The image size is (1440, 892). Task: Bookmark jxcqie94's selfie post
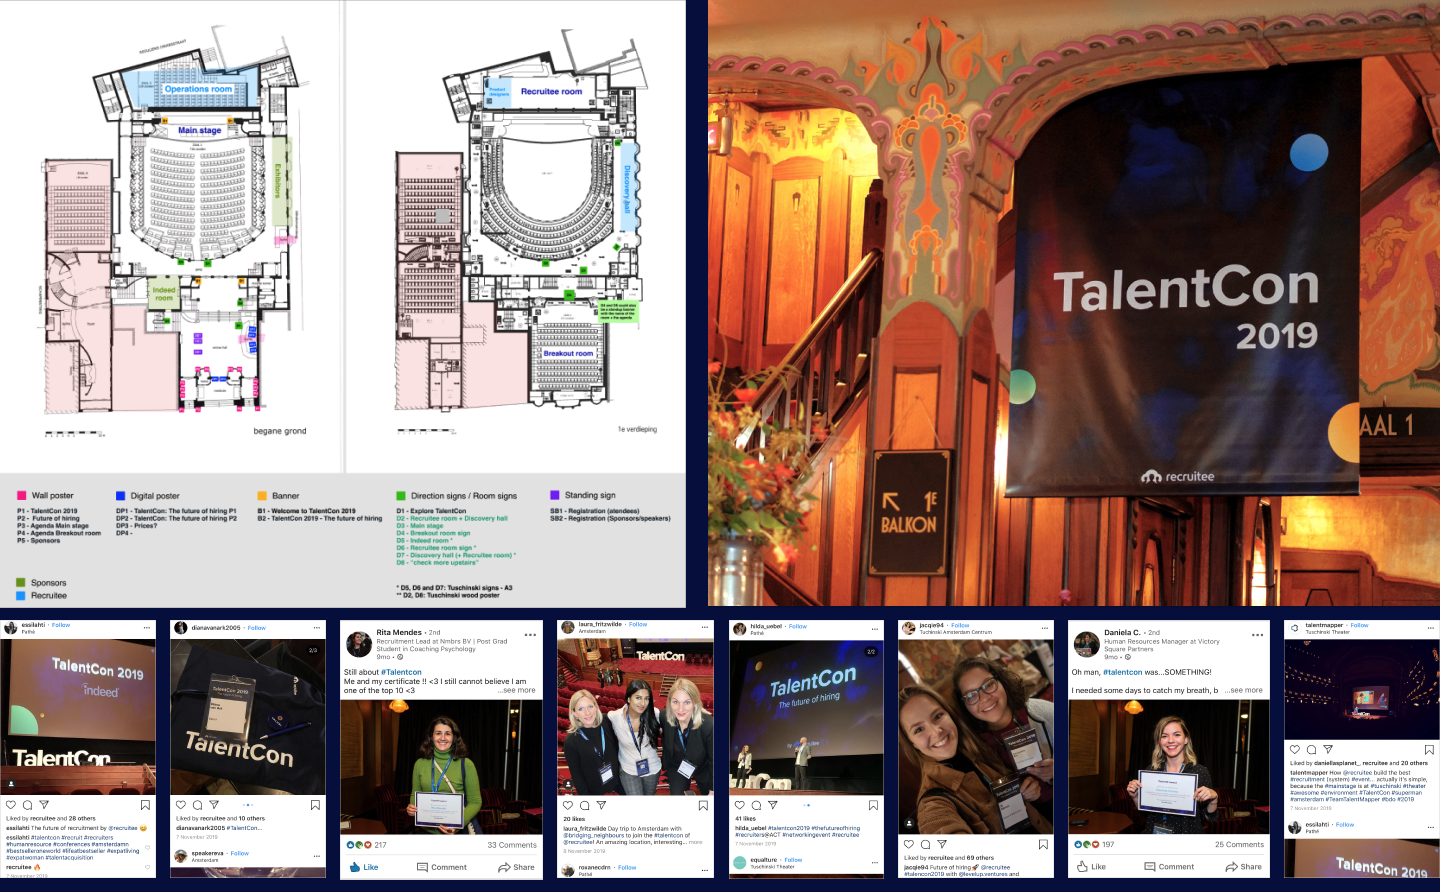coord(1043,844)
